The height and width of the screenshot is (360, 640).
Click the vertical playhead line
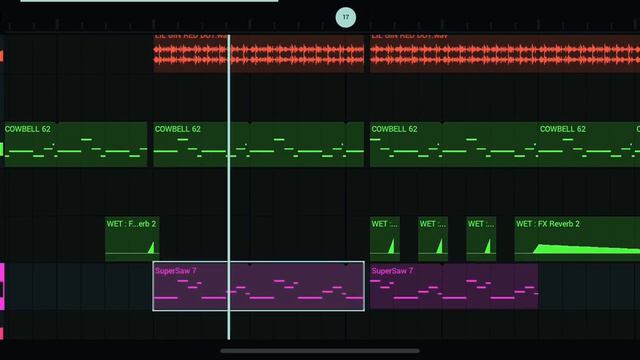[229, 187]
